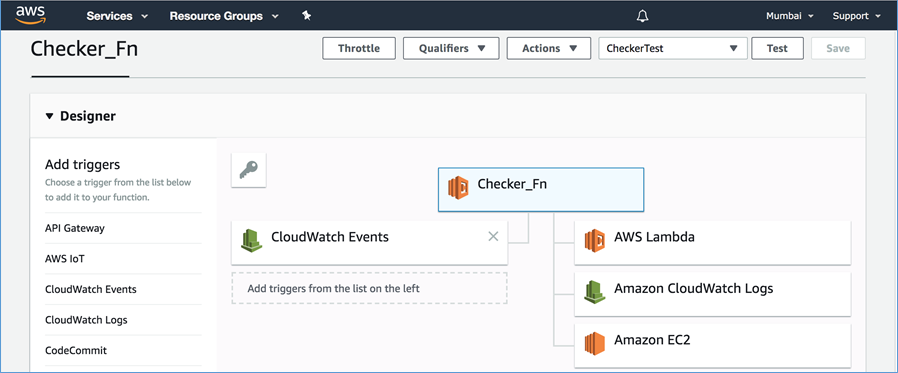The height and width of the screenshot is (373, 898).
Task: Expand the Qualifiers dropdown
Action: [x=451, y=49]
